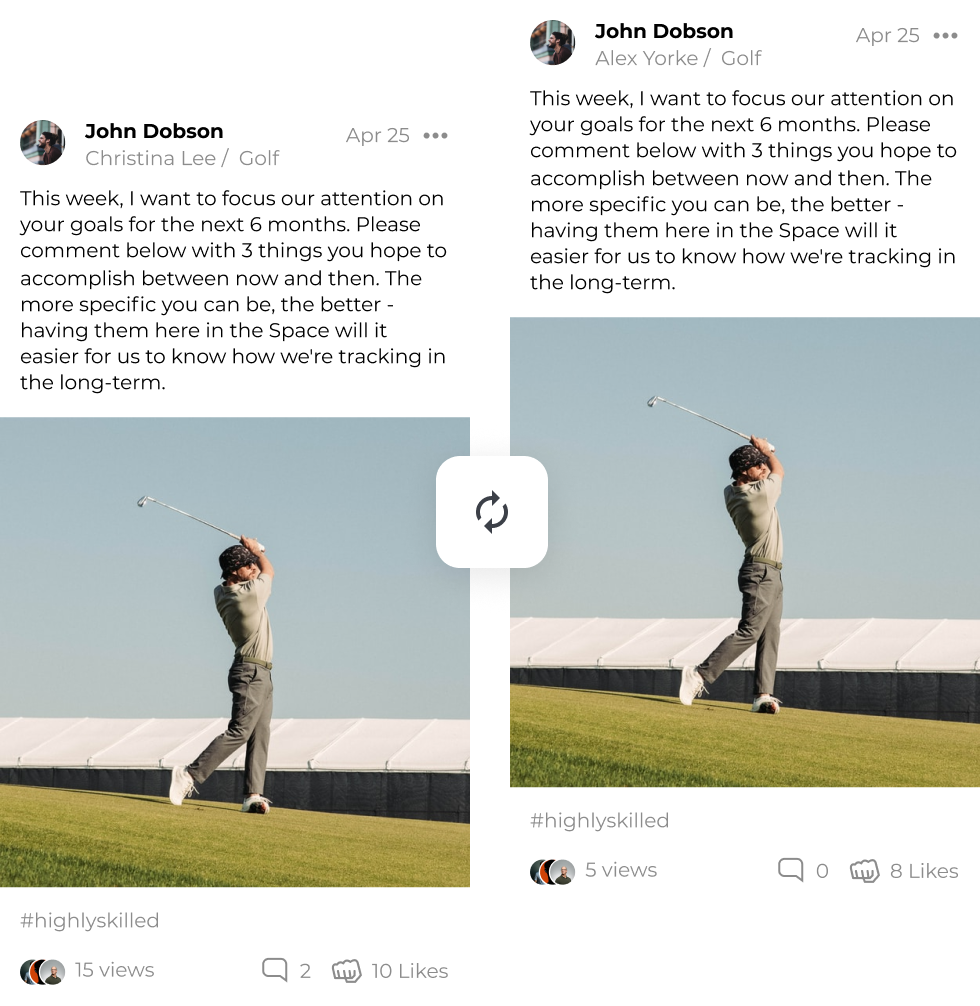Screen dimensions: 980x1006
Task: Click the 15 views count
Action: tap(114, 969)
